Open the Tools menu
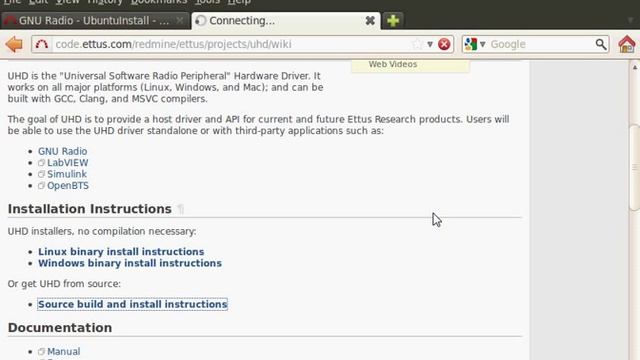This screenshot has width=640, height=360. (x=207, y=2)
